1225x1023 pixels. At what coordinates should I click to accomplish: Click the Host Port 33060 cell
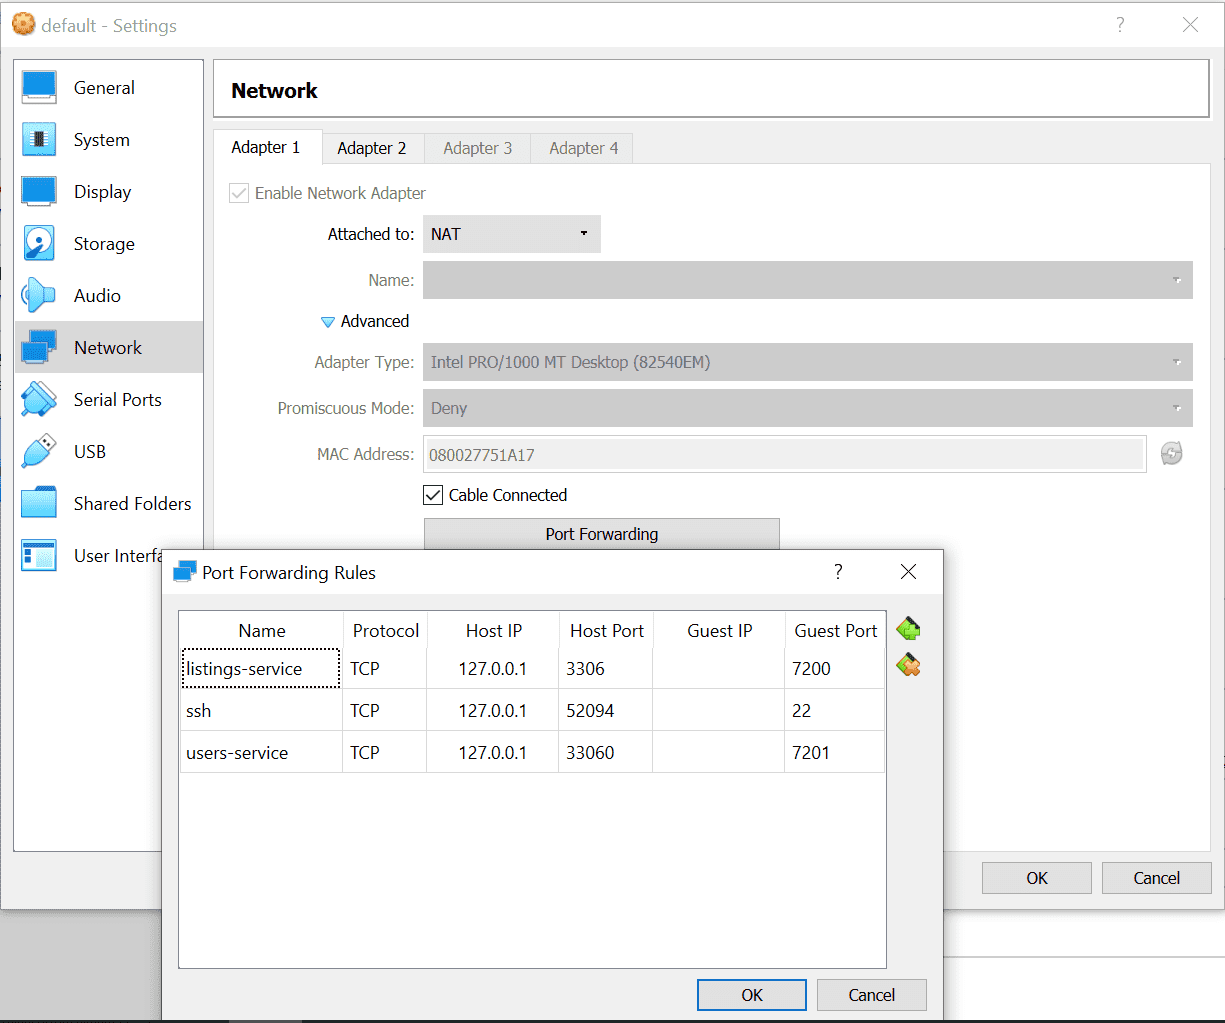pos(605,753)
